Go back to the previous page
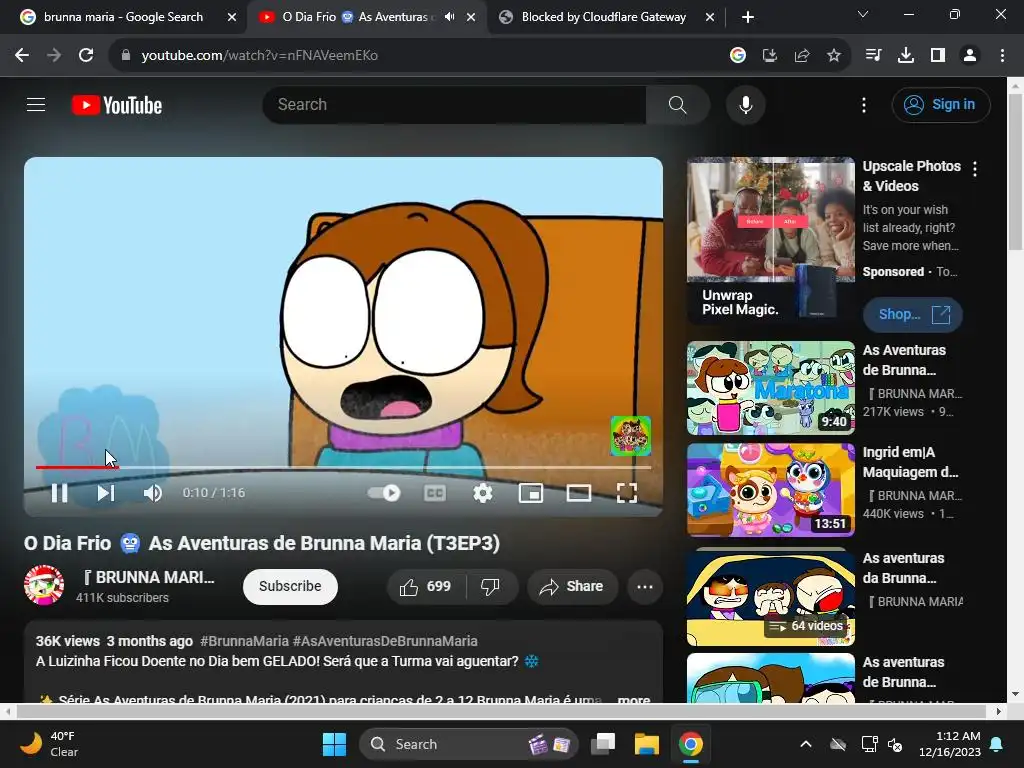The image size is (1024, 768). pyautogui.click(x=22, y=56)
